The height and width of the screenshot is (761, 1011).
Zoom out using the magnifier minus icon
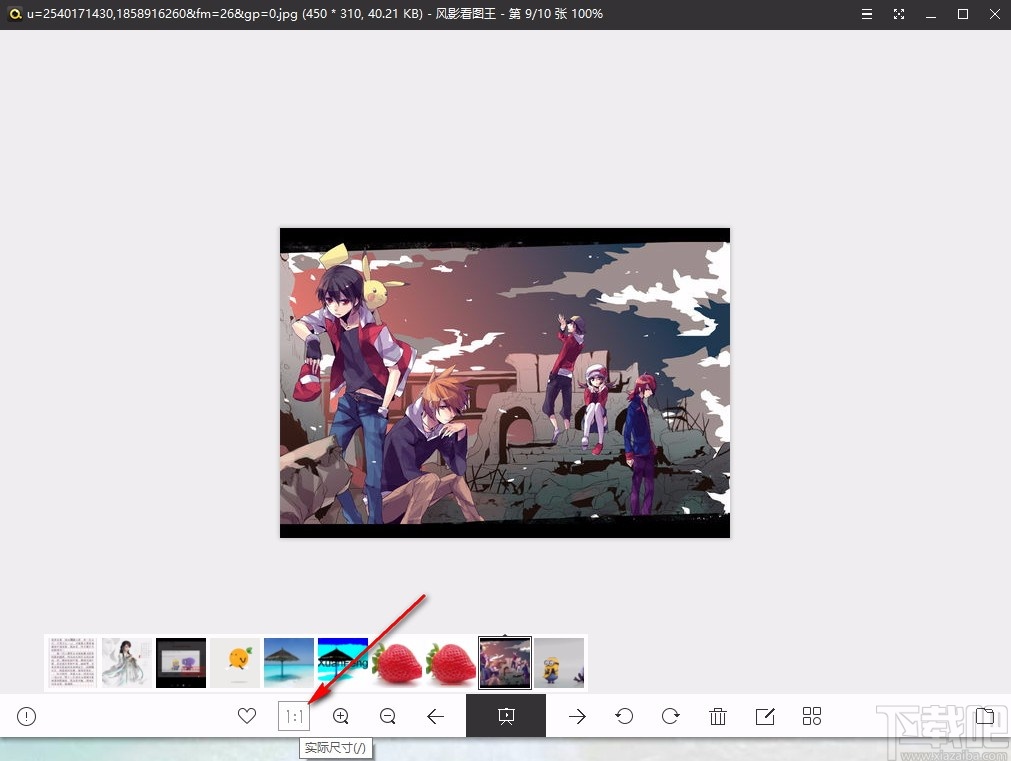pos(388,716)
